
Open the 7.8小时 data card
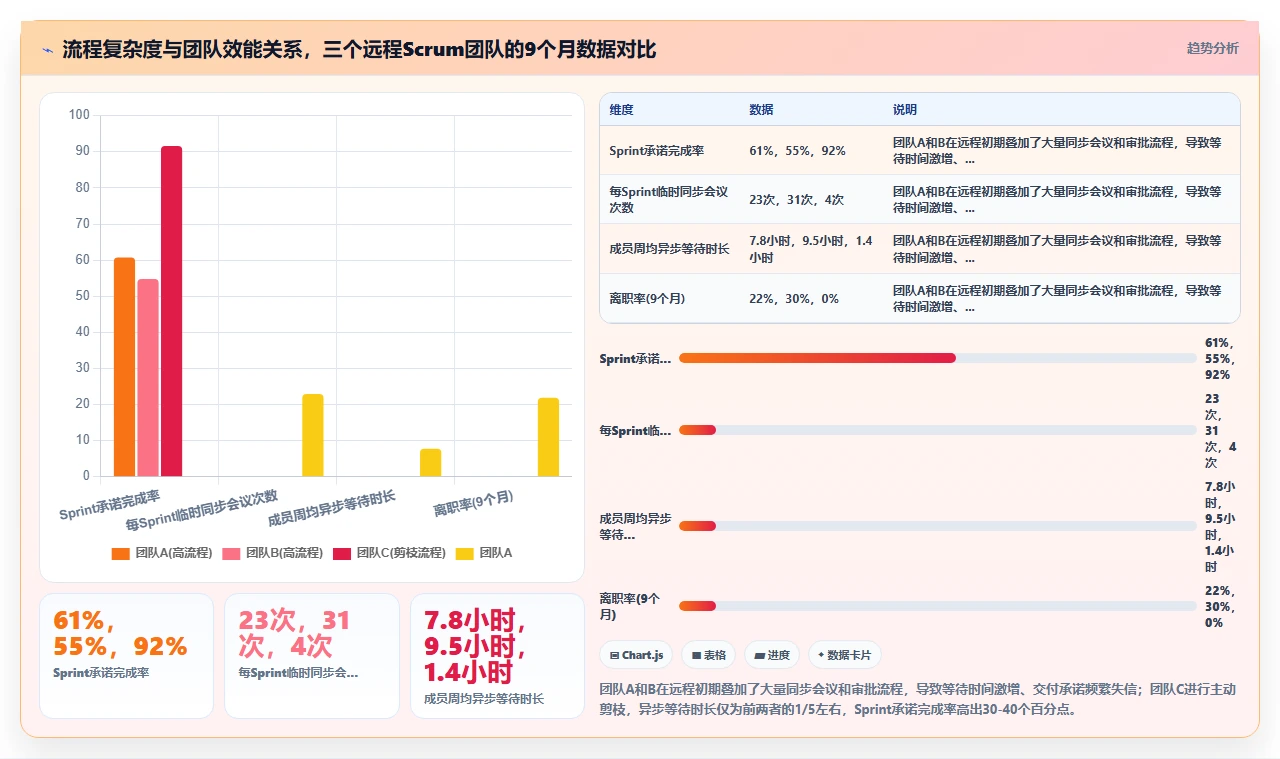[497, 656]
